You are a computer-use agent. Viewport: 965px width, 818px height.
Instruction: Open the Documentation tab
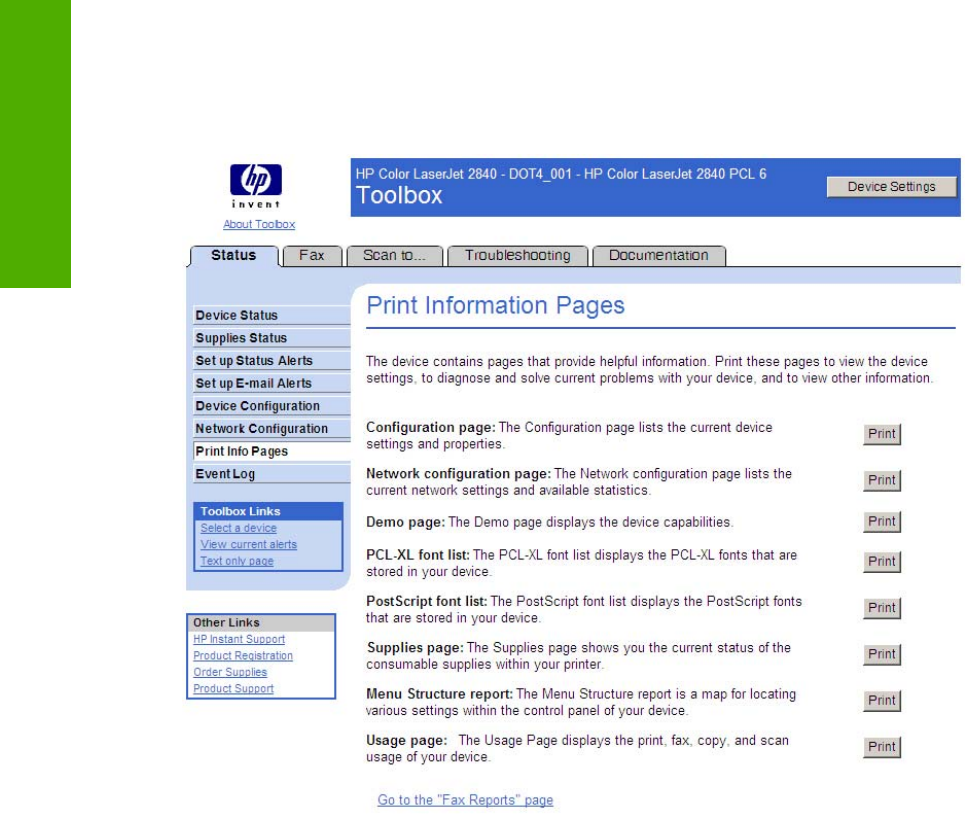tap(659, 255)
